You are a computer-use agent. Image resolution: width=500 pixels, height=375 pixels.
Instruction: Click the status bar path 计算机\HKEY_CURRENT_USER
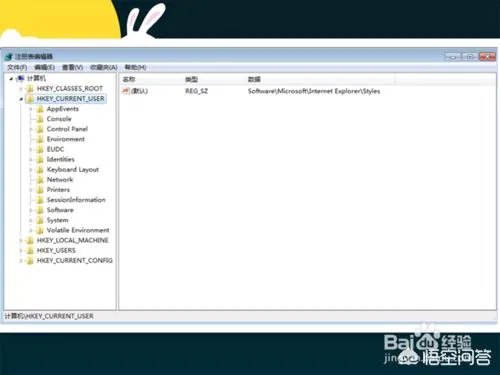point(49,316)
